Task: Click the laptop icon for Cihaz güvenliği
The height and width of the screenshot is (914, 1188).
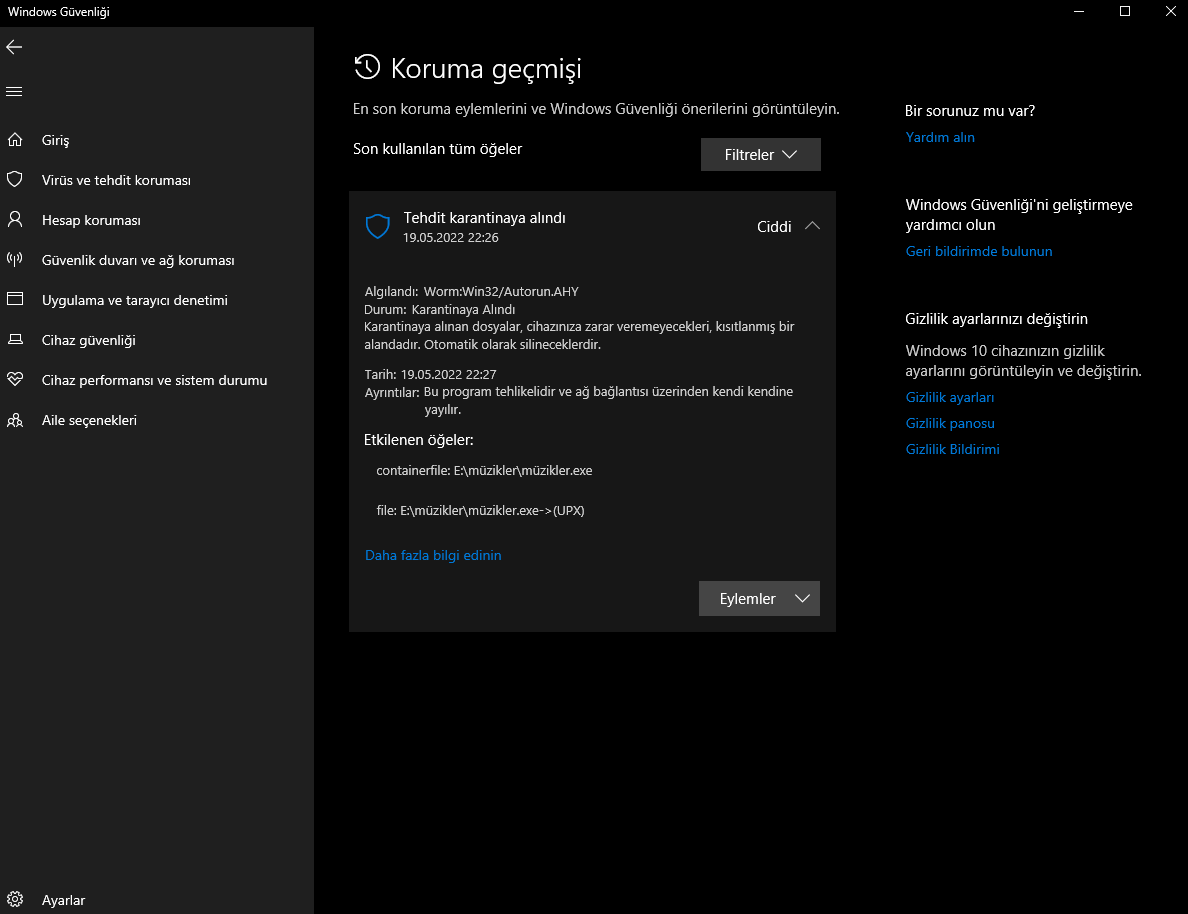Action: pos(15,340)
